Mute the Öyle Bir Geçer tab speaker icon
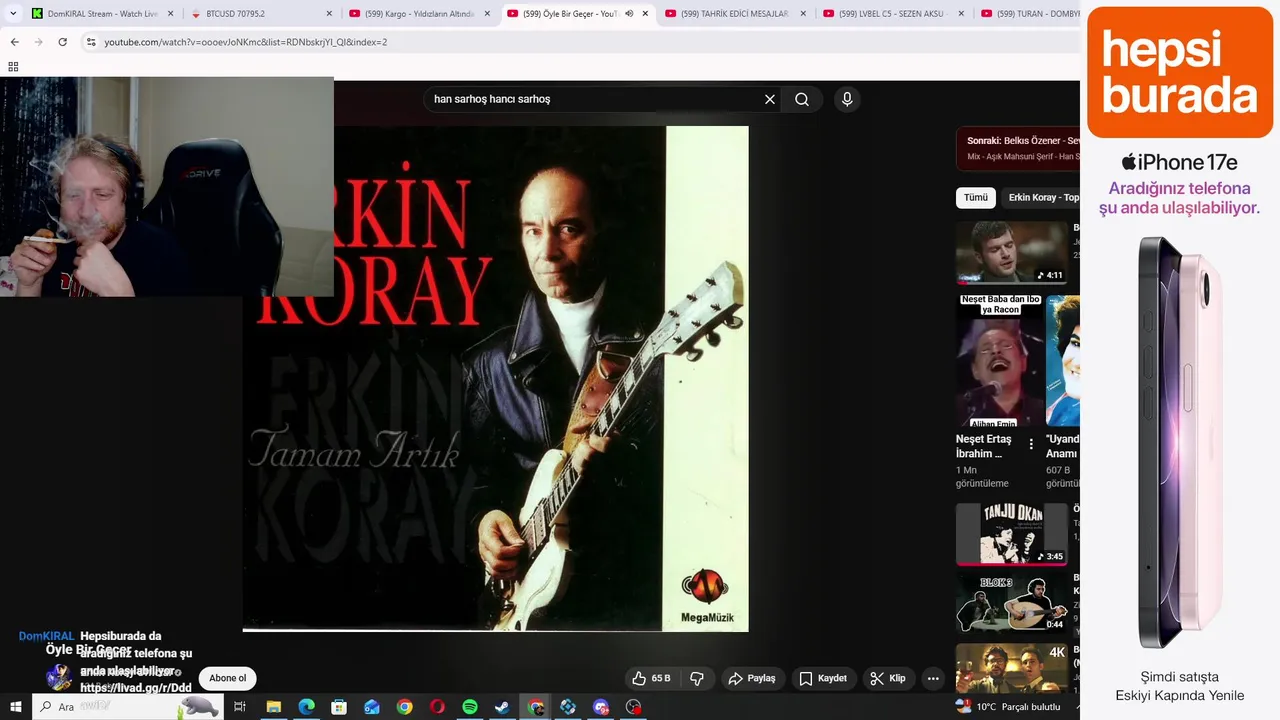This screenshot has width=1280, height=720. 629,14
